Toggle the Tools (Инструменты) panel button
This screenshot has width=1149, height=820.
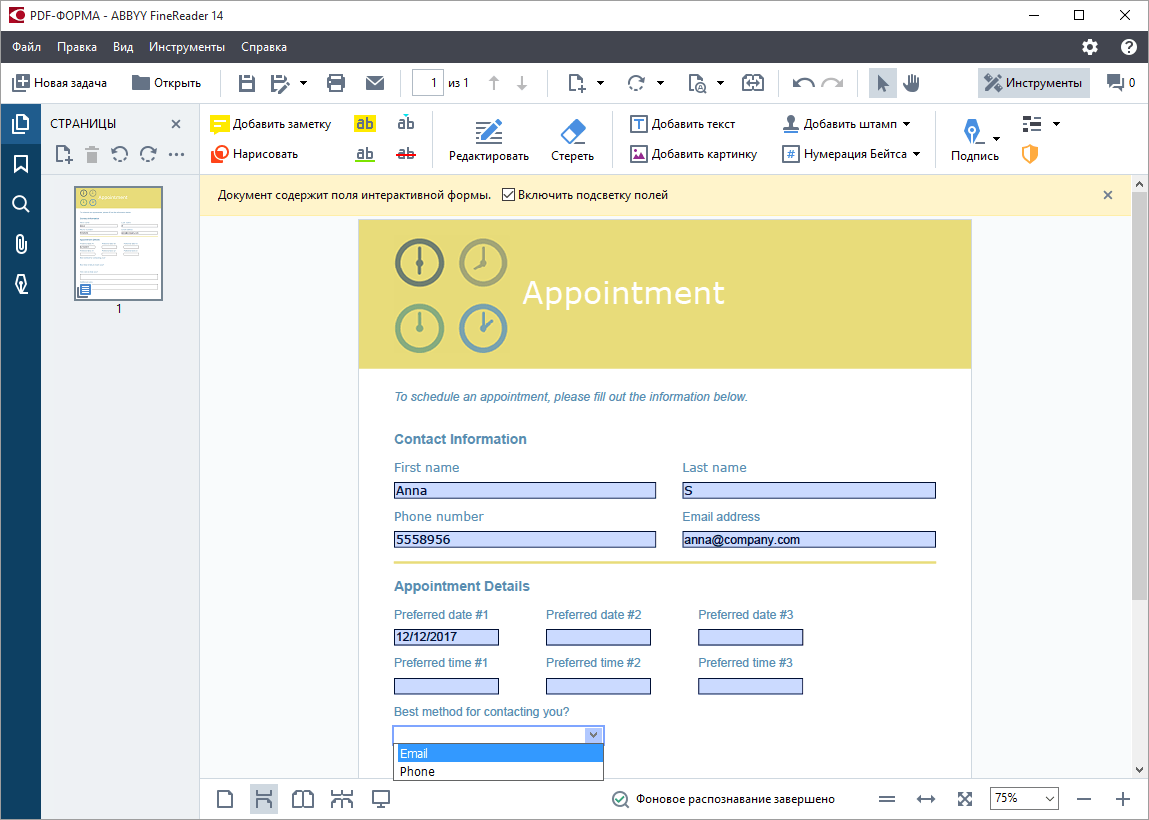[1033, 83]
